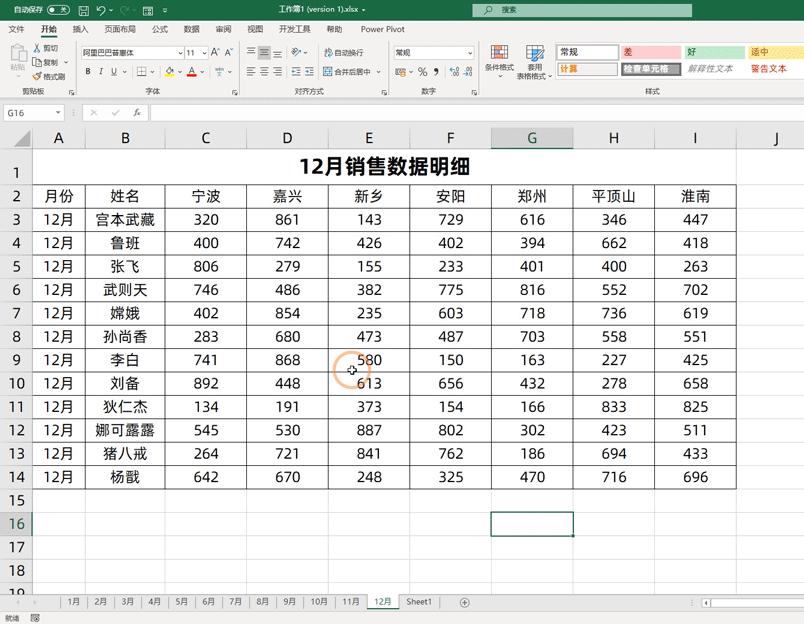Toggle Bold formatting
Image resolution: width=804 pixels, height=624 pixels.
[90, 72]
